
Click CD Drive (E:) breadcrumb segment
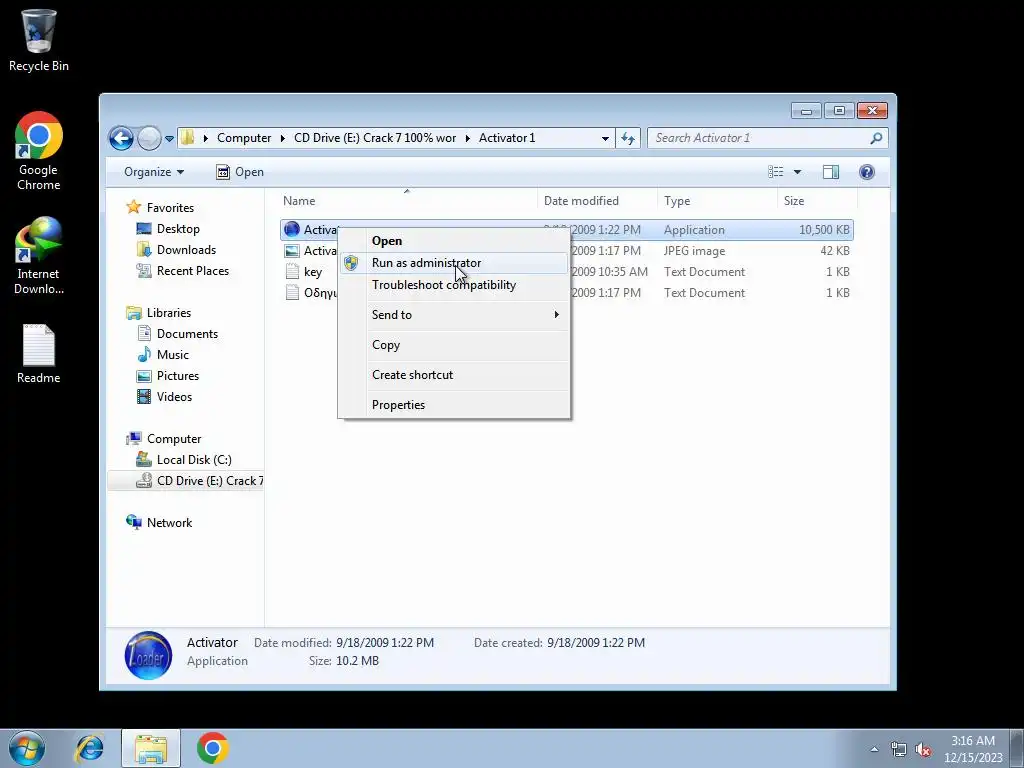(x=375, y=138)
